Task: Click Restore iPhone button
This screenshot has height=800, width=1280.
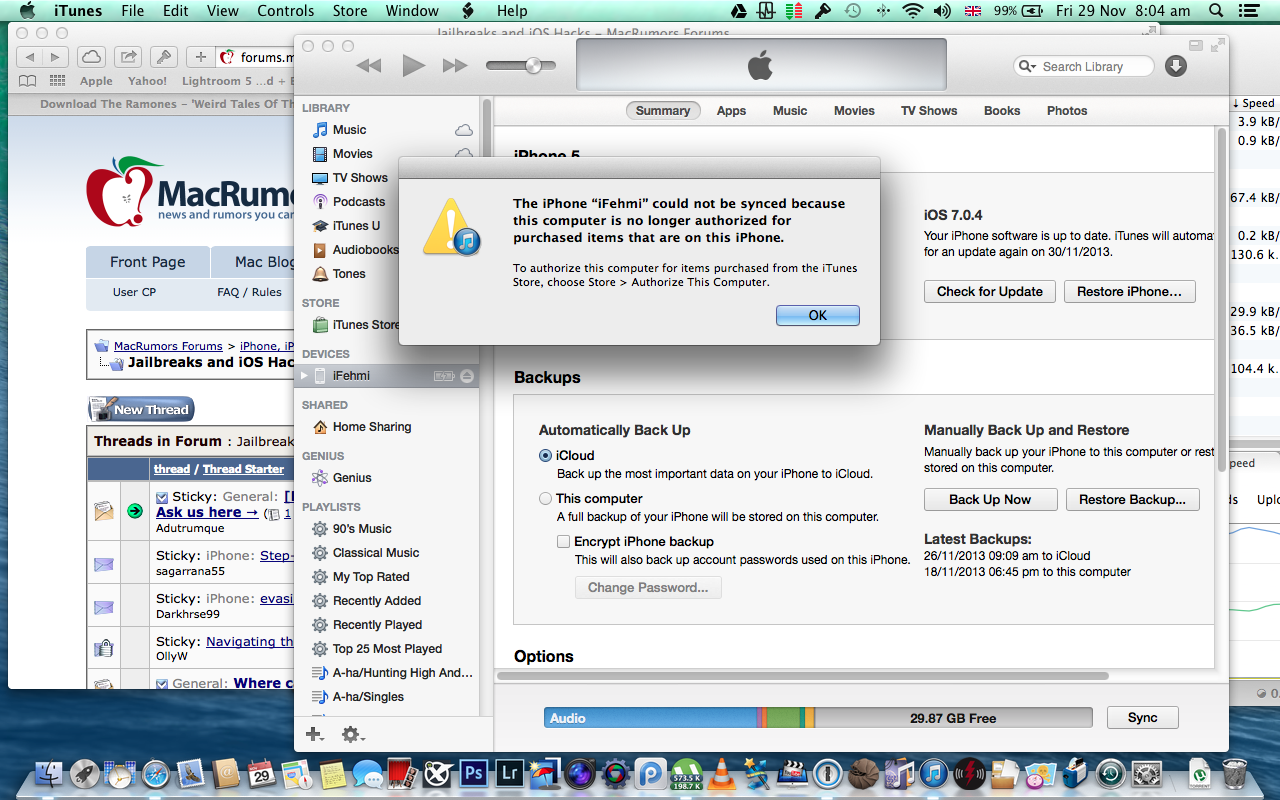Action: [1129, 292]
